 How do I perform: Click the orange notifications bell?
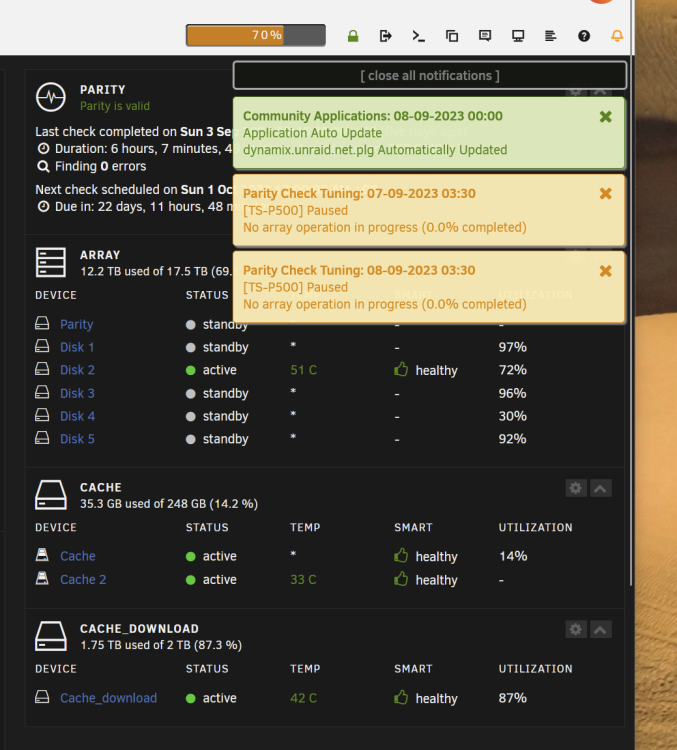pyautogui.click(x=617, y=36)
